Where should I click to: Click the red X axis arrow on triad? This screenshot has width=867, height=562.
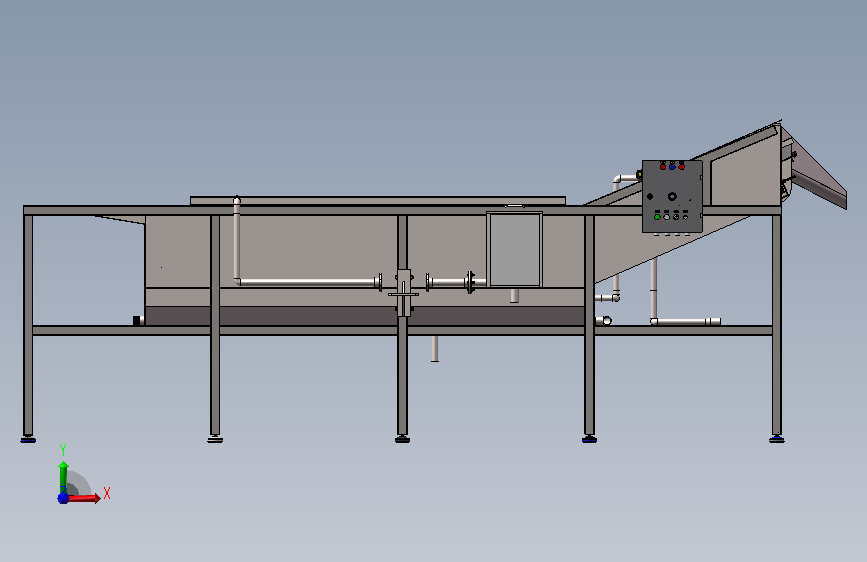86,498
